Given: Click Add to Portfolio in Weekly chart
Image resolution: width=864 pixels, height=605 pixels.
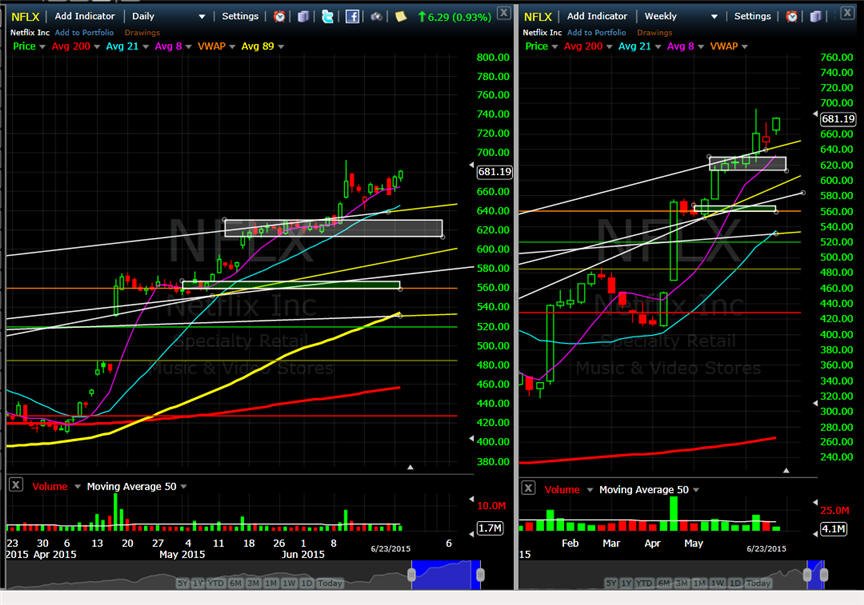Looking at the screenshot, I should [x=597, y=33].
